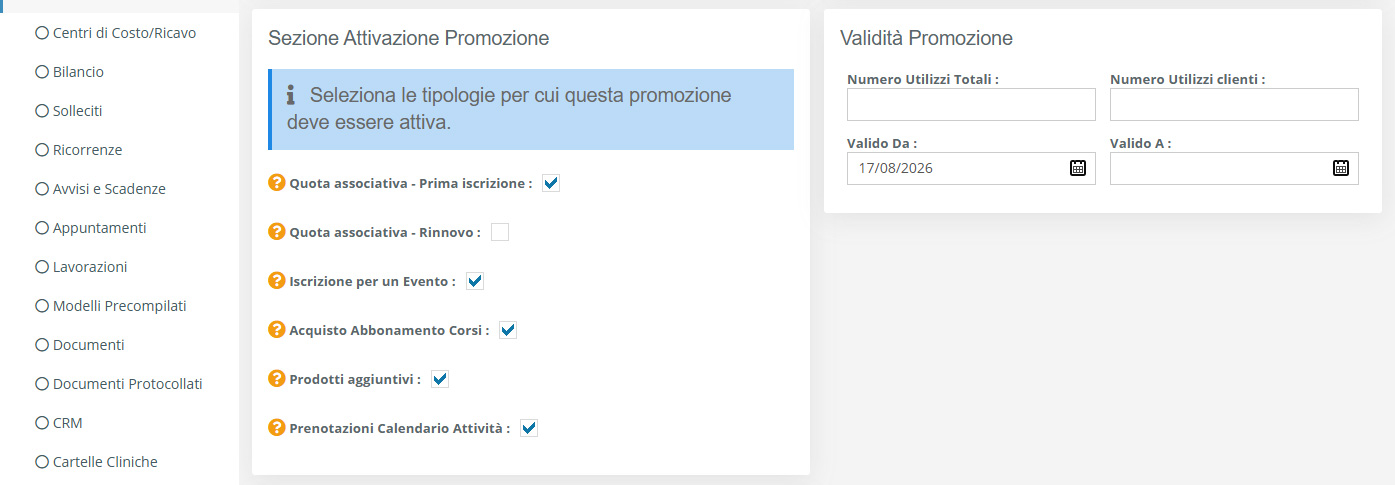Select Documenti Protocollati menu entry
This screenshot has width=1395, height=485.
click(x=119, y=384)
